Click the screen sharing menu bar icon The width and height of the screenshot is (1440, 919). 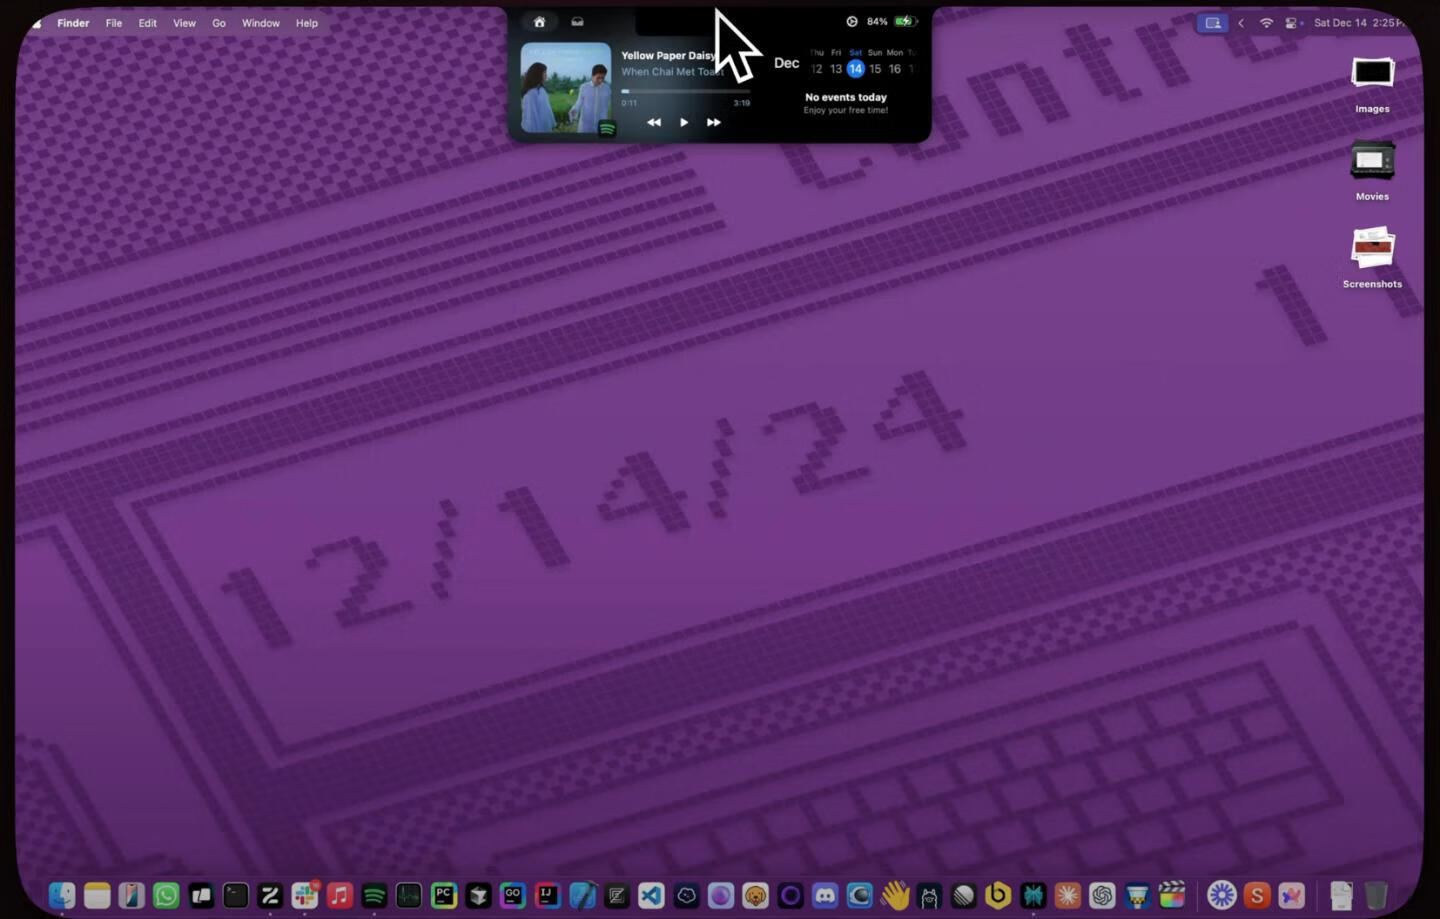coord(1213,23)
